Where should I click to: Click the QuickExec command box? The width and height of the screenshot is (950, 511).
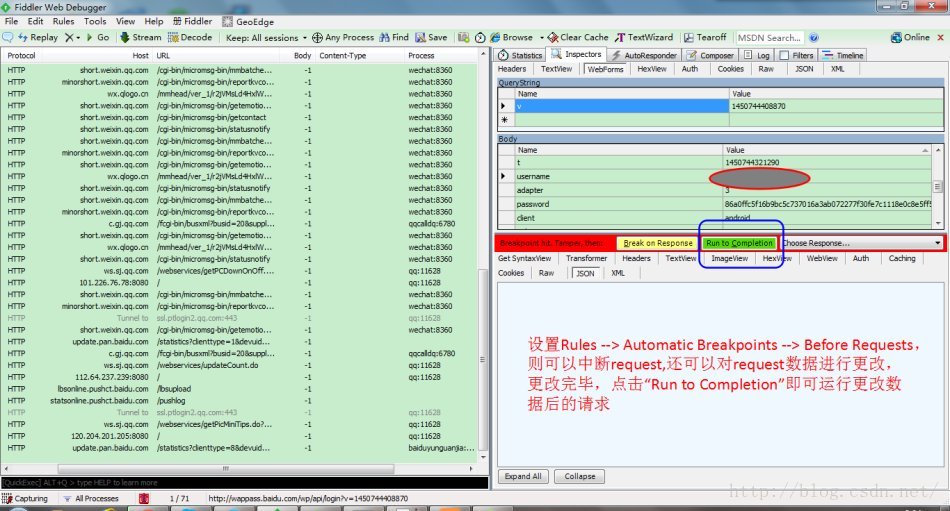[244, 483]
